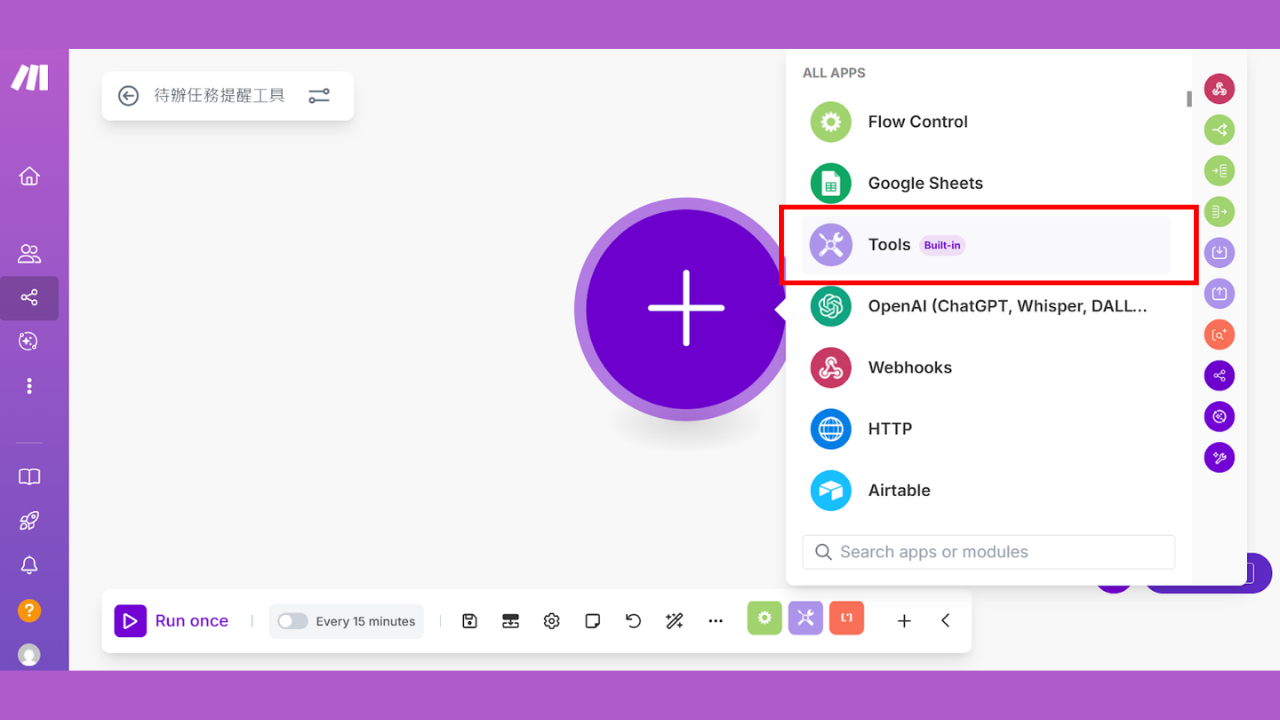Click the dark purple share-nodes icon on right strip
Viewport: 1280px width, 720px height.
tap(1219, 376)
